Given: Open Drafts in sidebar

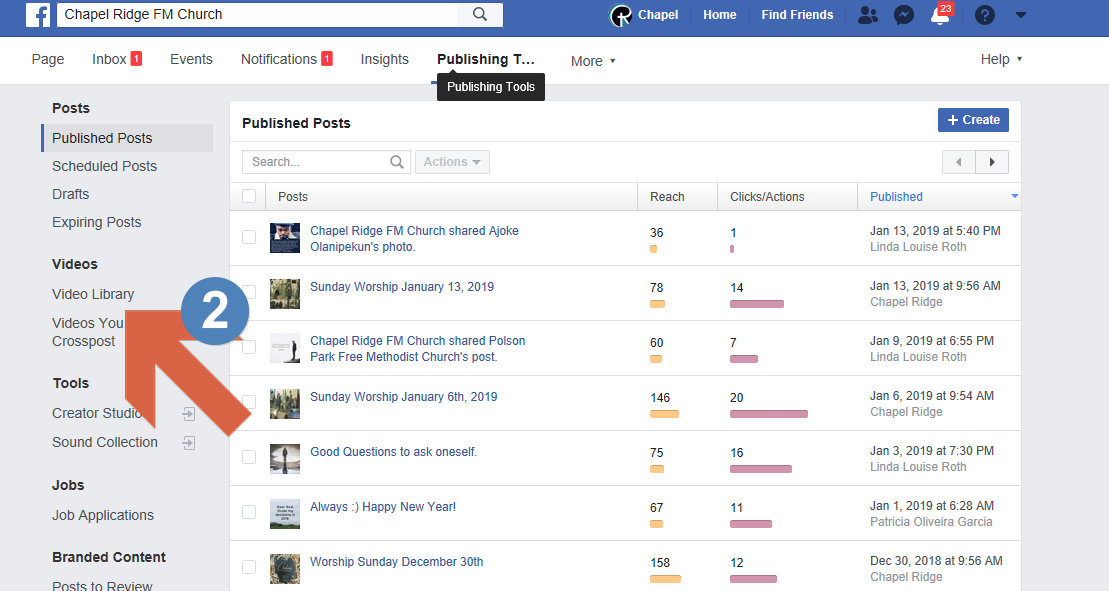Looking at the screenshot, I should pyautogui.click(x=71, y=194).
